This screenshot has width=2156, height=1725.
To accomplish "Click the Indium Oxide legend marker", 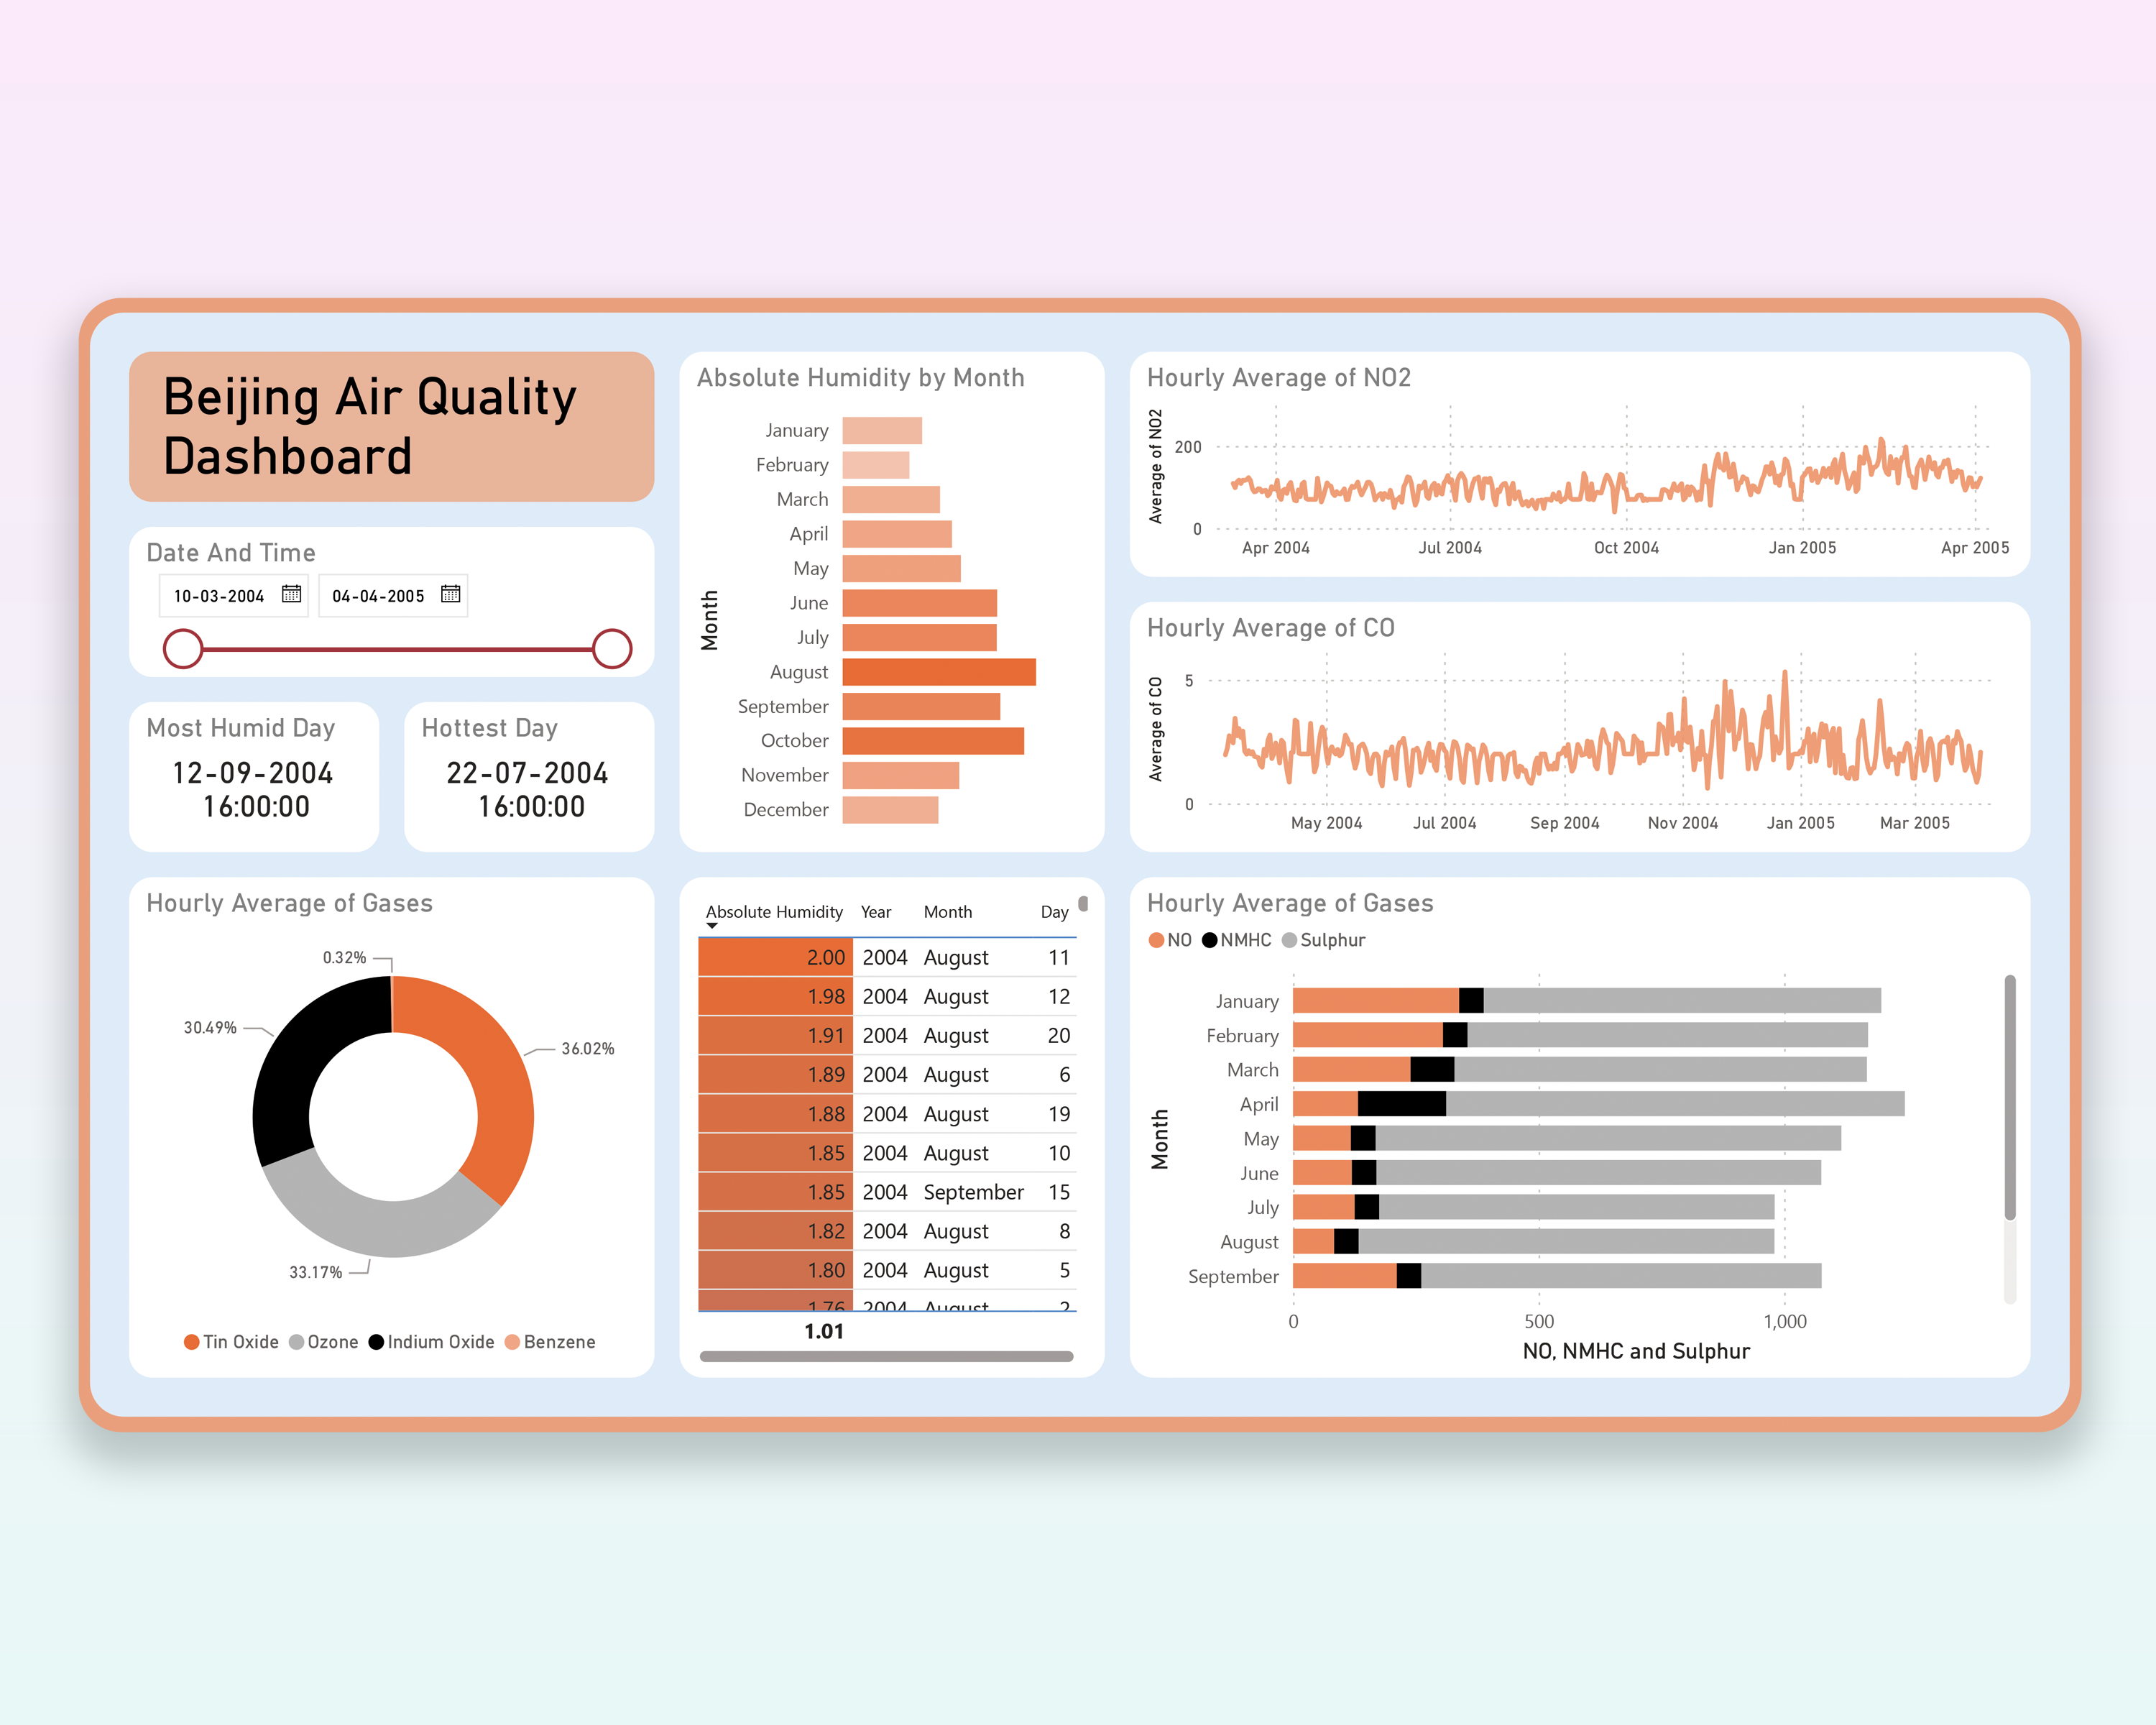I will point(376,1342).
